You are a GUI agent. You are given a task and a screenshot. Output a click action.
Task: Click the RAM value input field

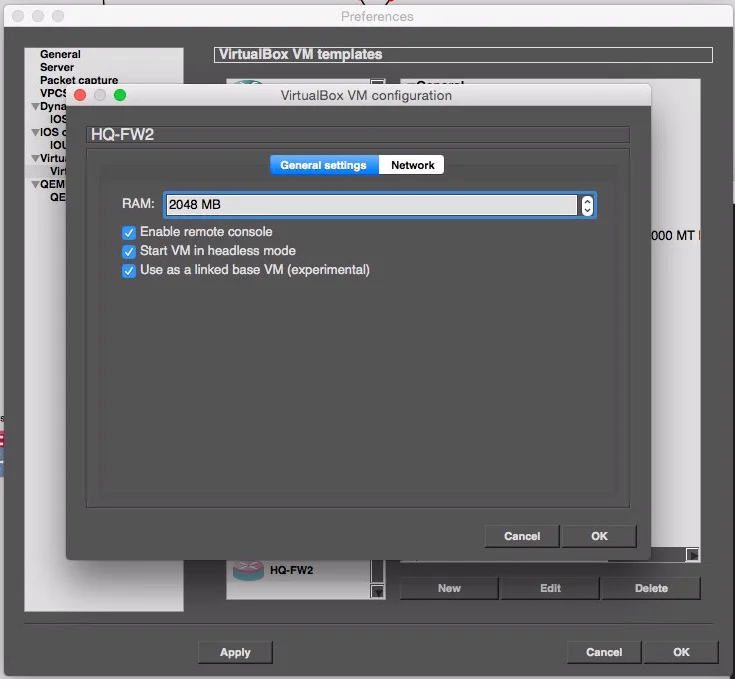point(371,205)
